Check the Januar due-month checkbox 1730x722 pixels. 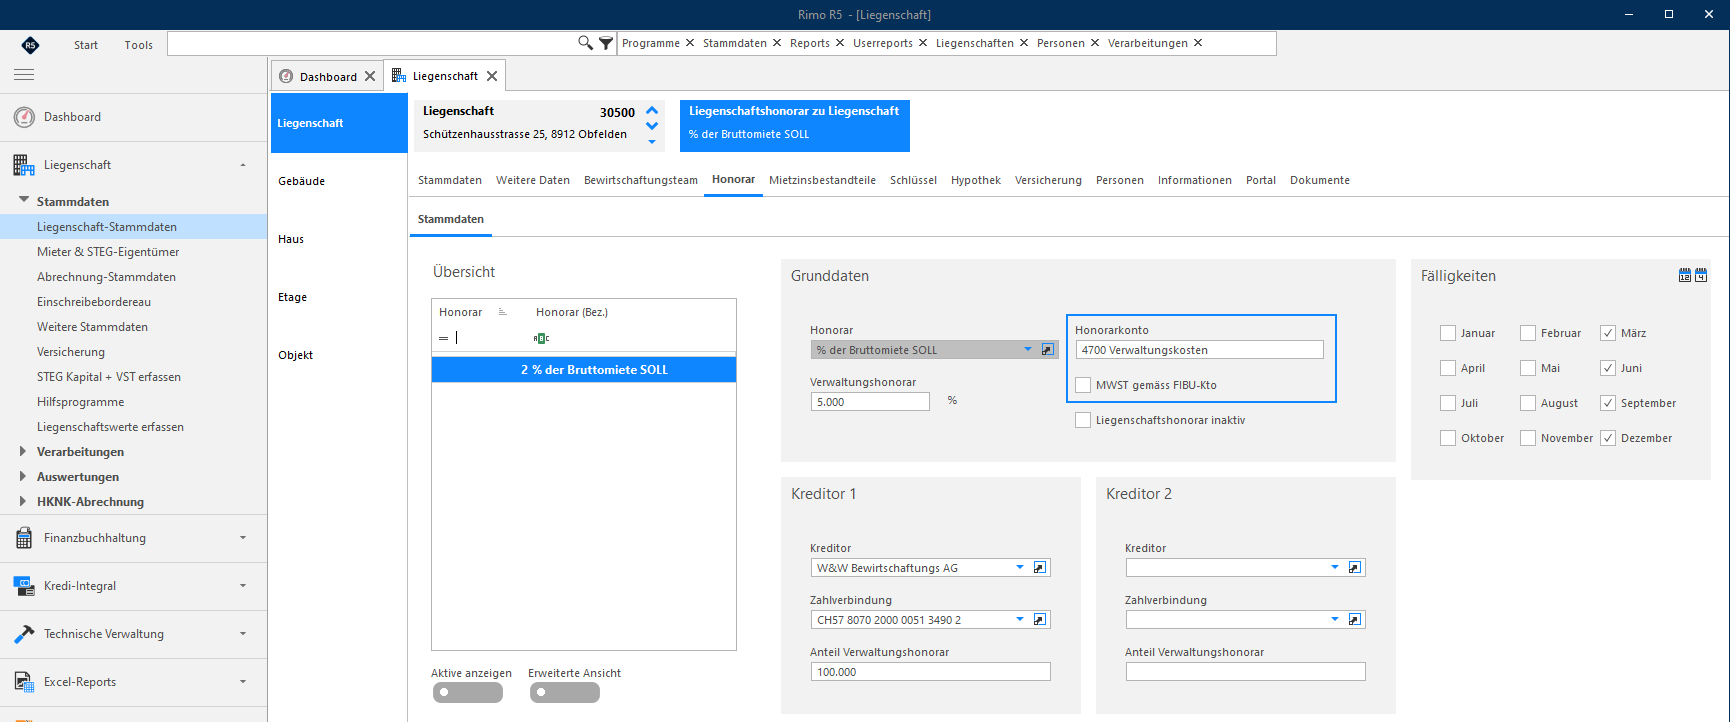pos(1448,333)
